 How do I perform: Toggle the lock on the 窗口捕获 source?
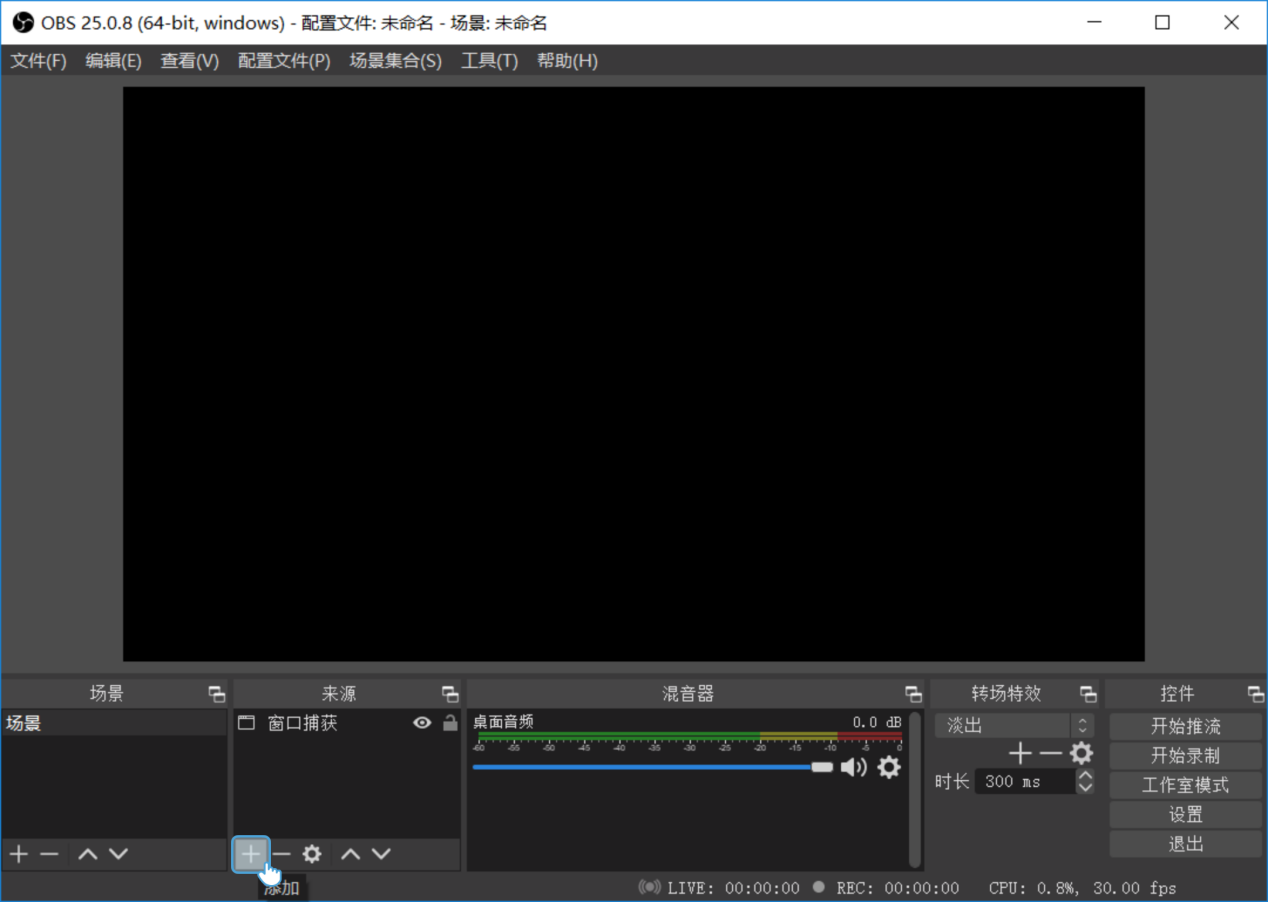(x=450, y=723)
